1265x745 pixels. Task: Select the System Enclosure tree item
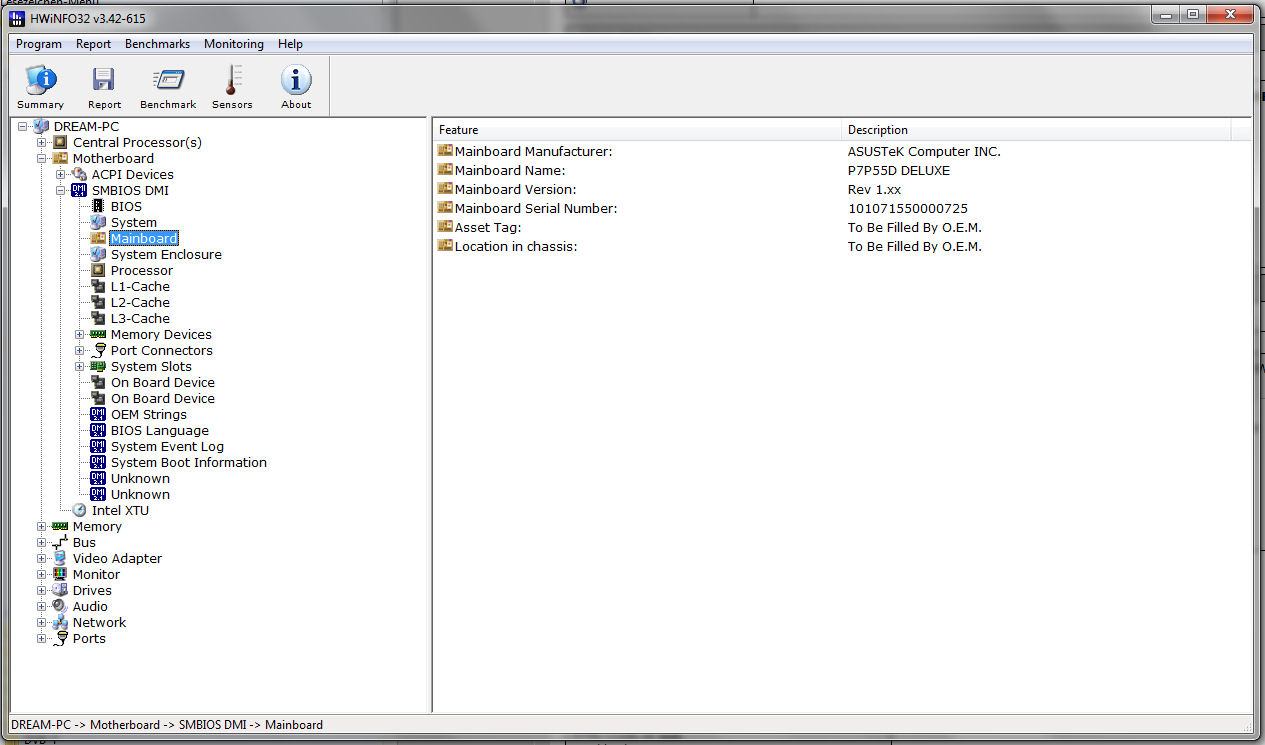[x=166, y=255]
